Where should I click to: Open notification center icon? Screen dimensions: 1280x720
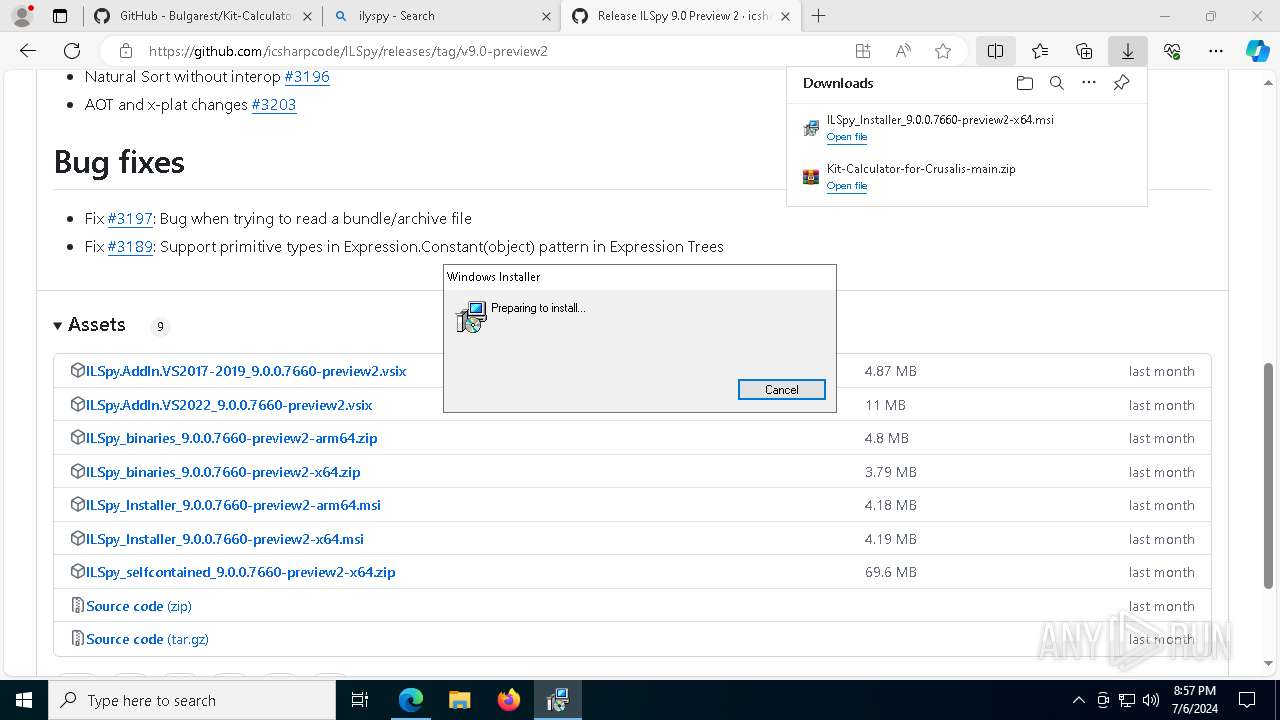point(1247,700)
